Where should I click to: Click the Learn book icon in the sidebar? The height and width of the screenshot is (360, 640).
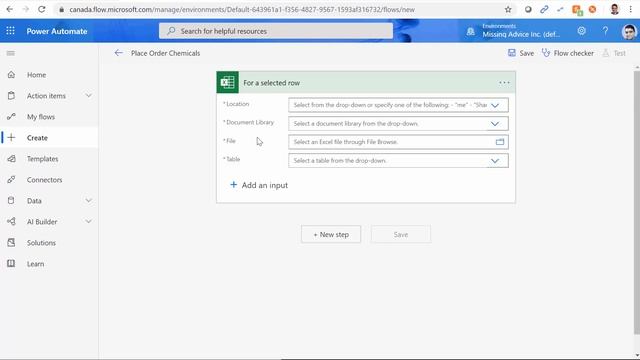[x=11, y=264]
